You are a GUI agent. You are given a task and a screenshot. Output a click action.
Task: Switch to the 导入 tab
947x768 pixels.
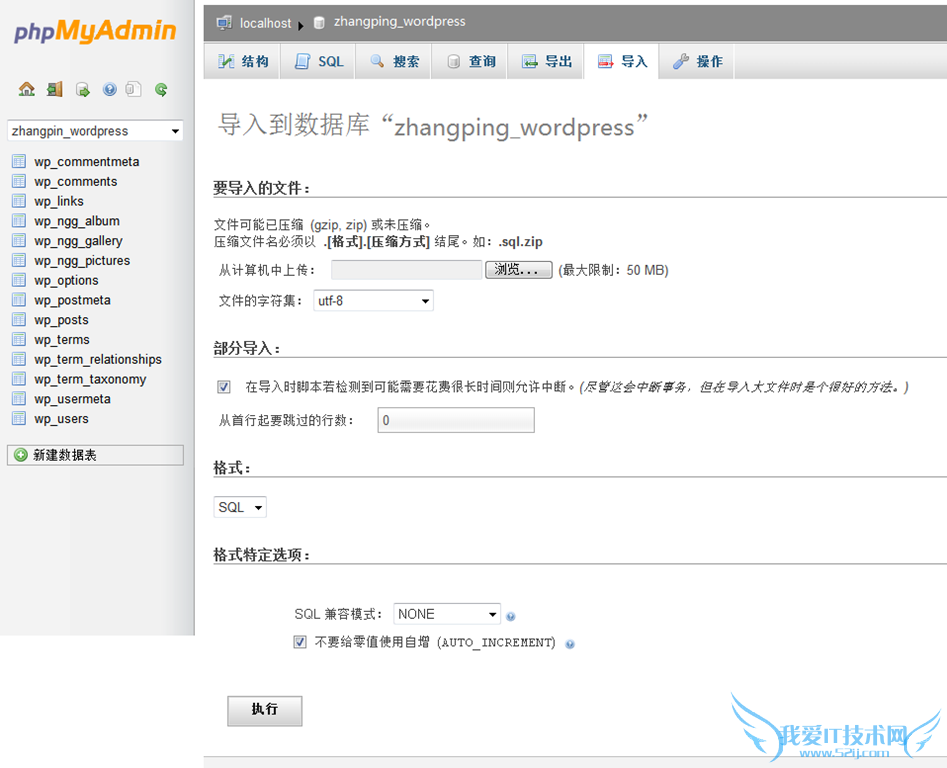[x=621, y=61]
